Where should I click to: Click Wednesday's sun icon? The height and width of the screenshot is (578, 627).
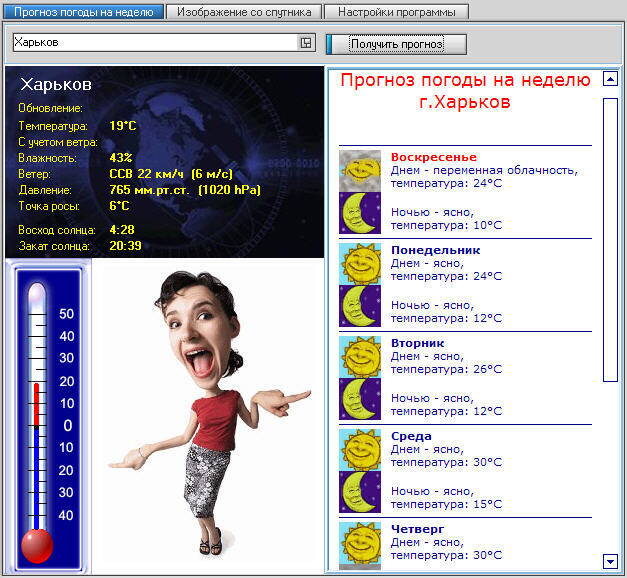point(360,449)
